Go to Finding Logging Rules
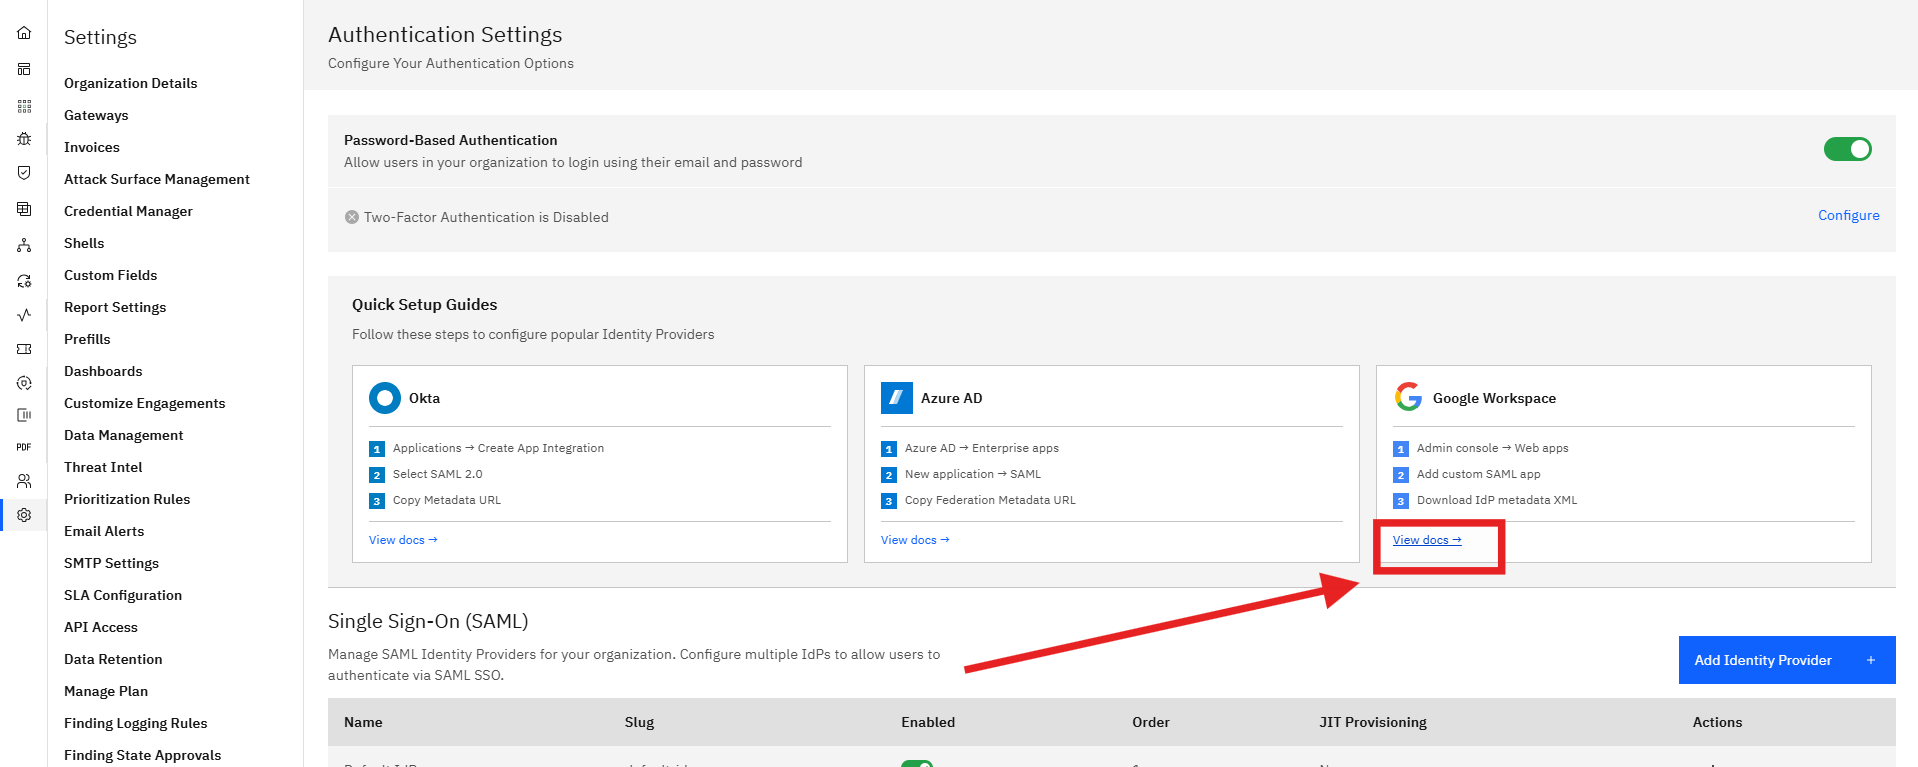Screen dimensions: 1918x767 (136, 723)
